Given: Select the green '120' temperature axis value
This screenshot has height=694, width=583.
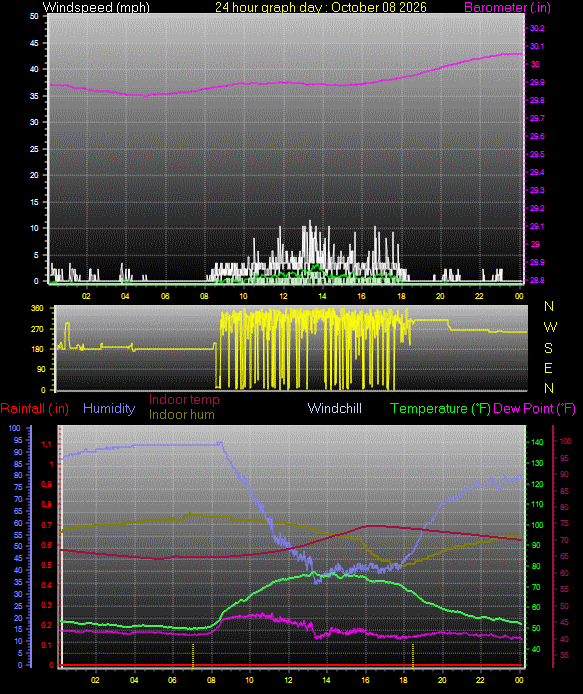Looking at the screenshot, I should click(x=537, y=484).
